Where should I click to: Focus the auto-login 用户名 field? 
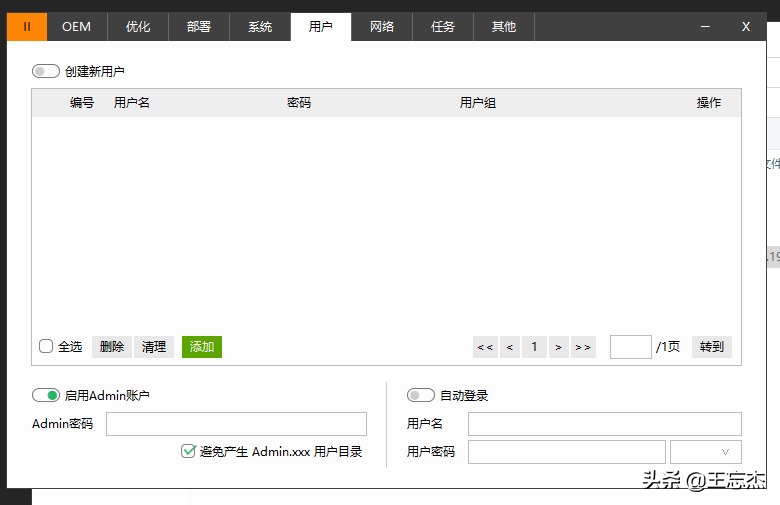605,424
